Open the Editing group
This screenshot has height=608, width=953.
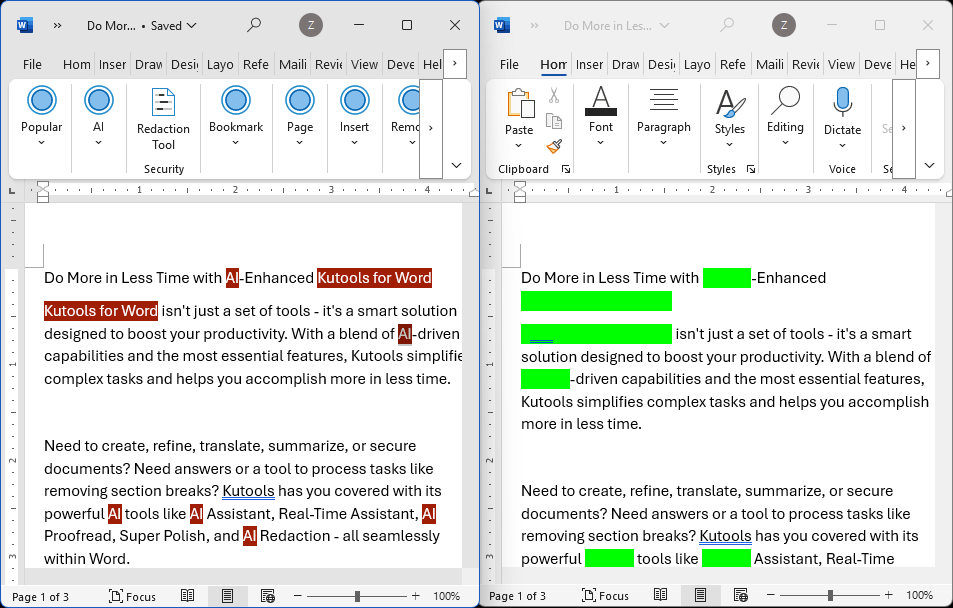[x=785, y=117]
